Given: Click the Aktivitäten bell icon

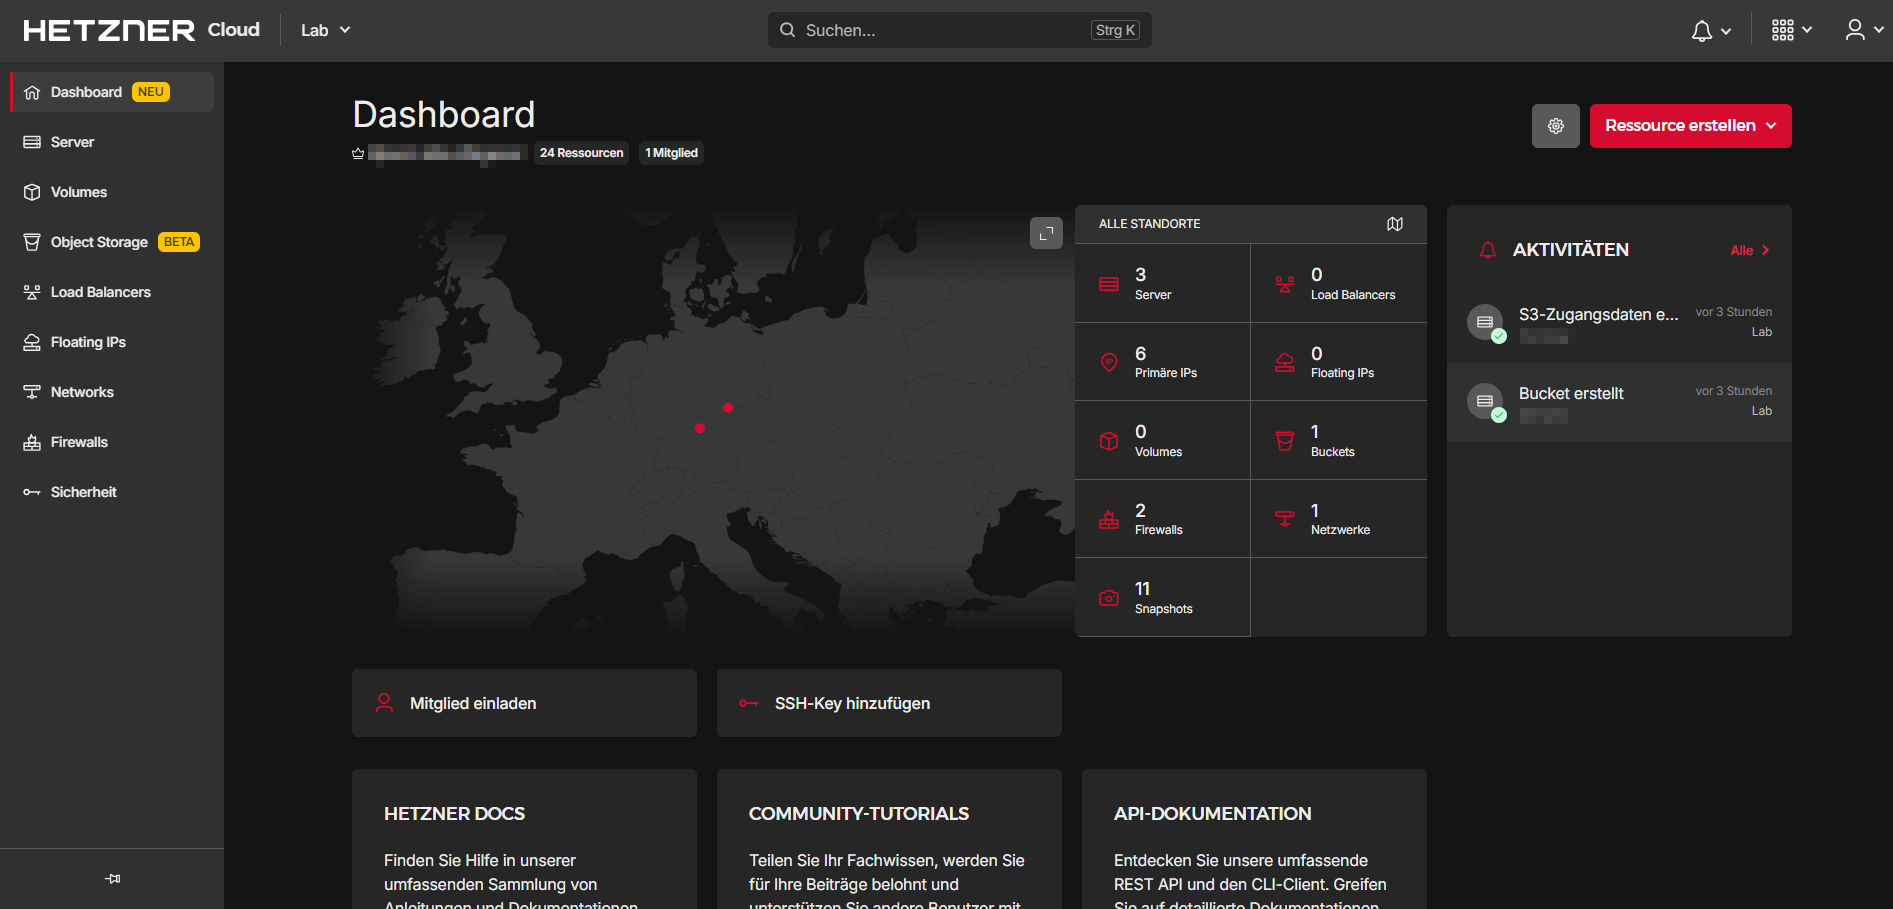Looking at the screenshot, I should click(x=1488, y=250).
